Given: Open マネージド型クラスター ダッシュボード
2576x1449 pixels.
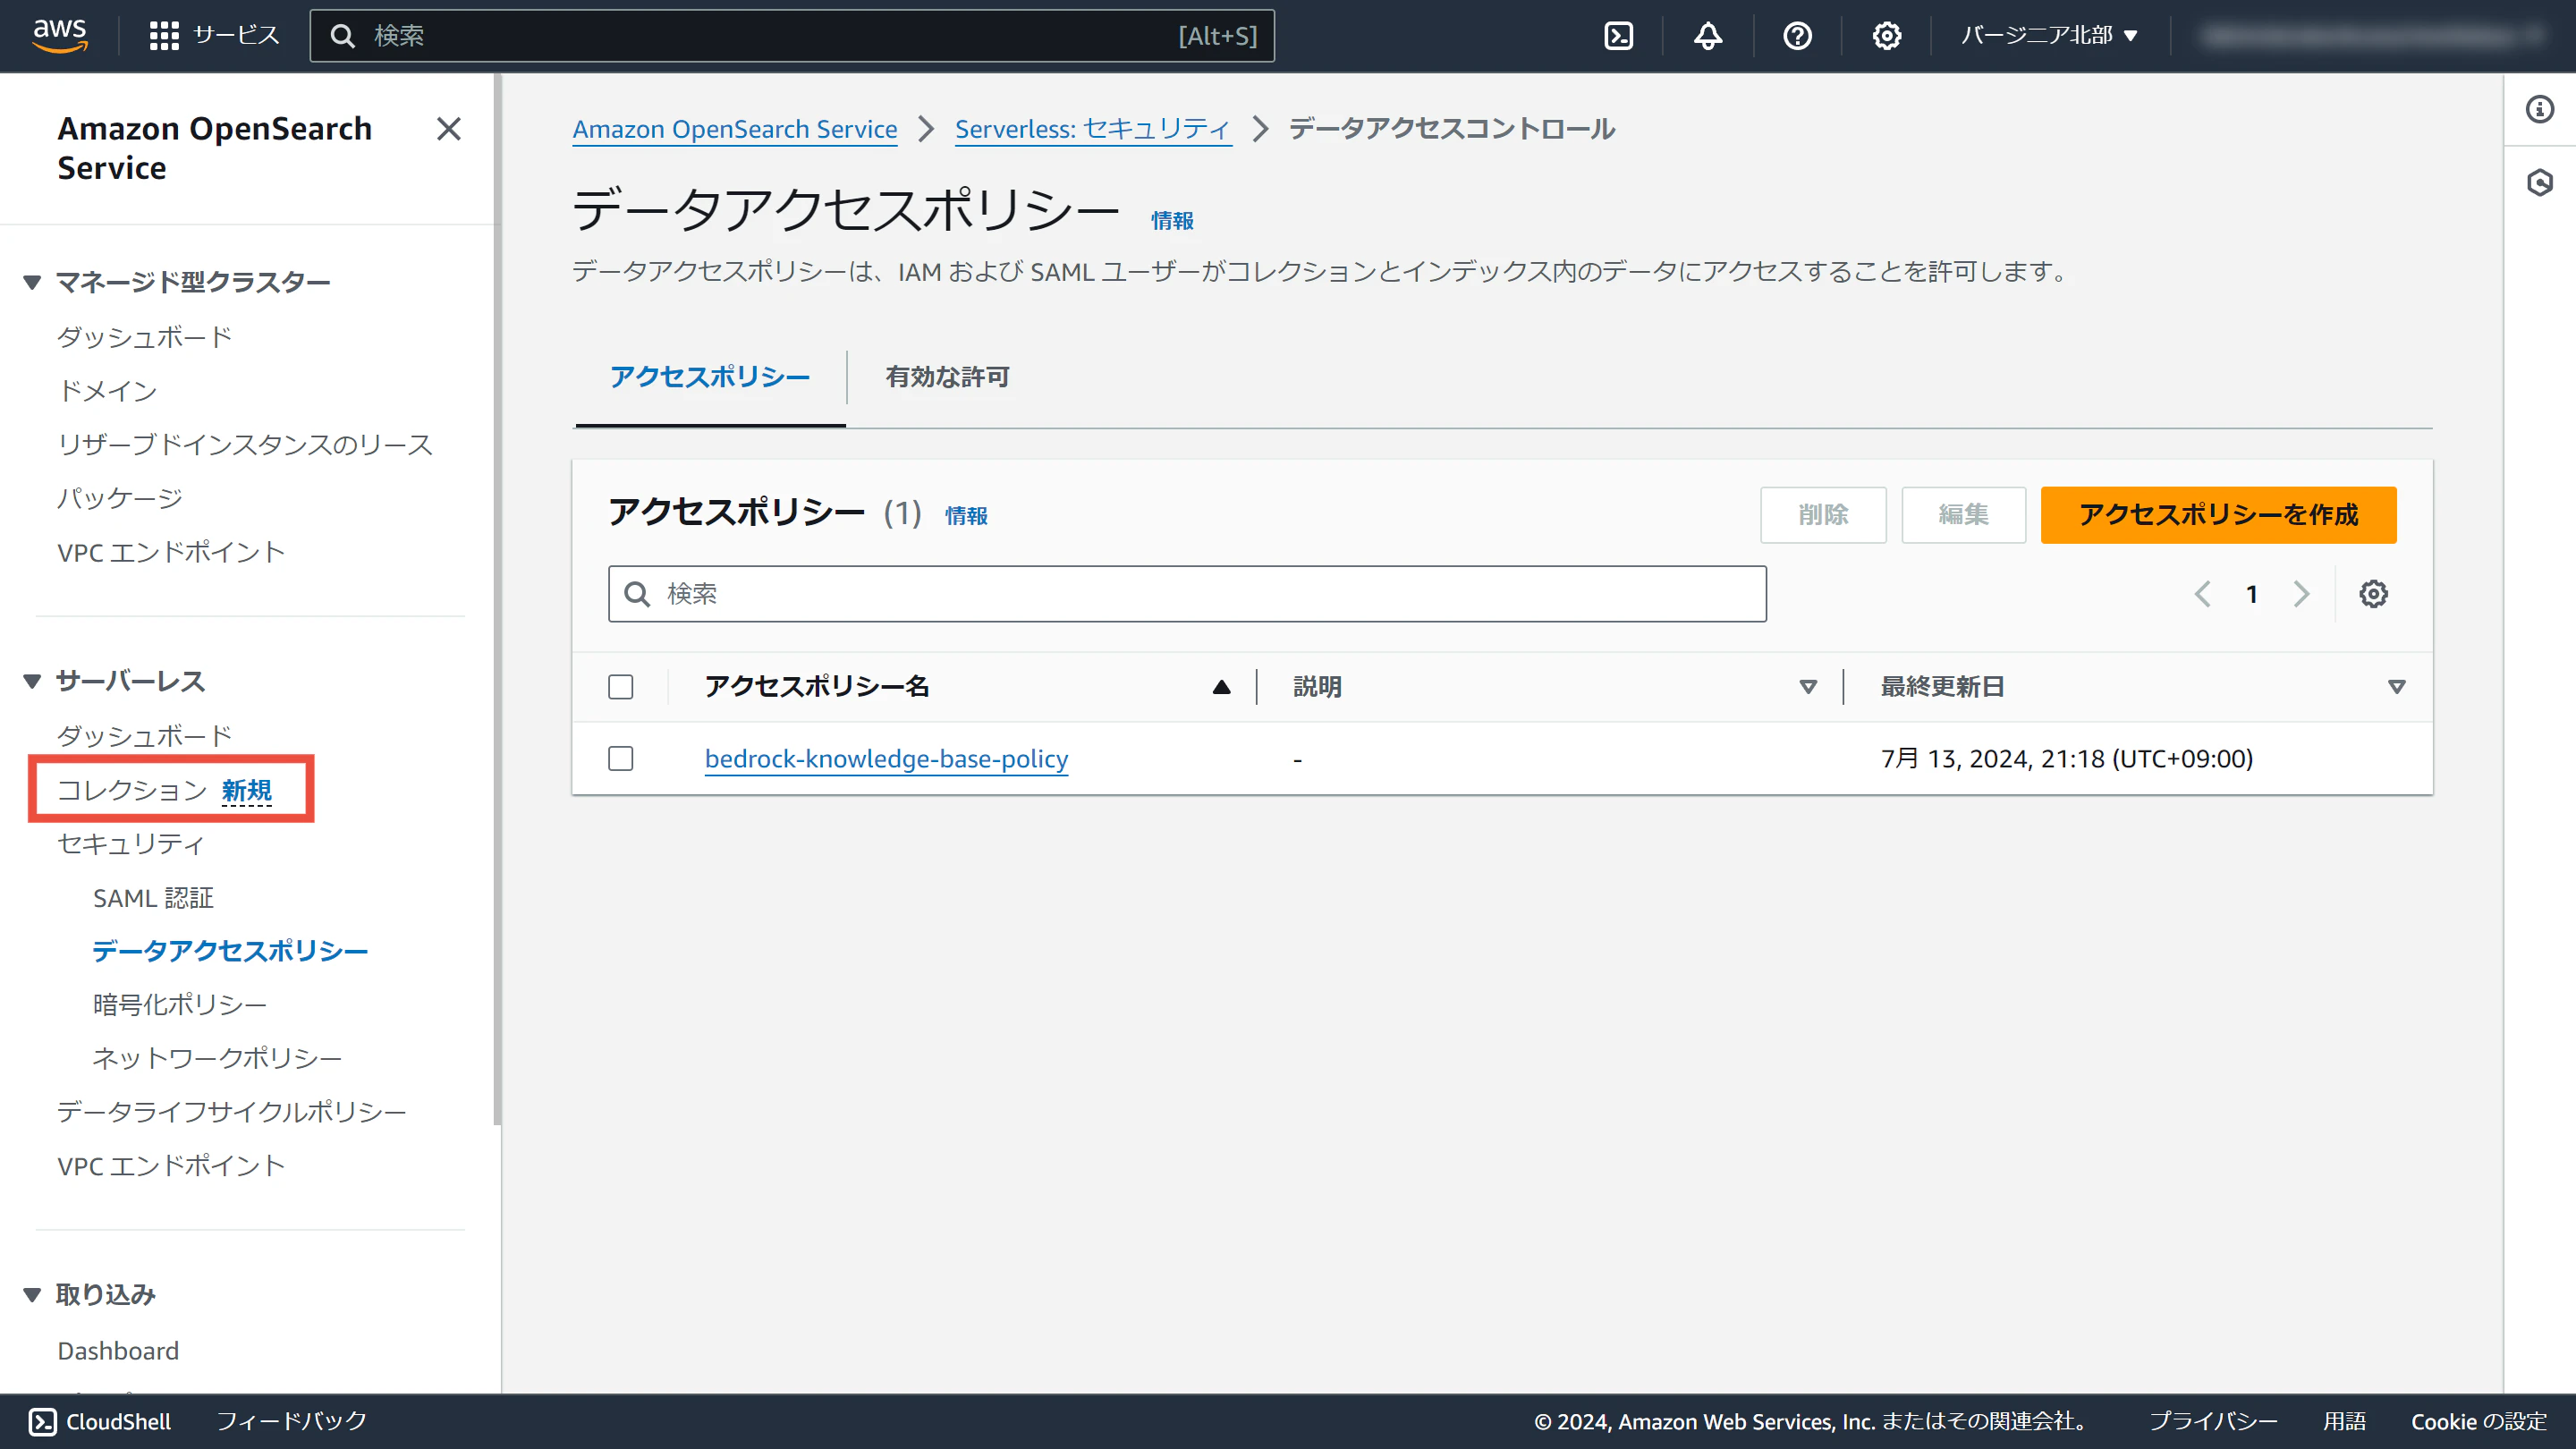Looking at the screenshot, I should 145,337.
